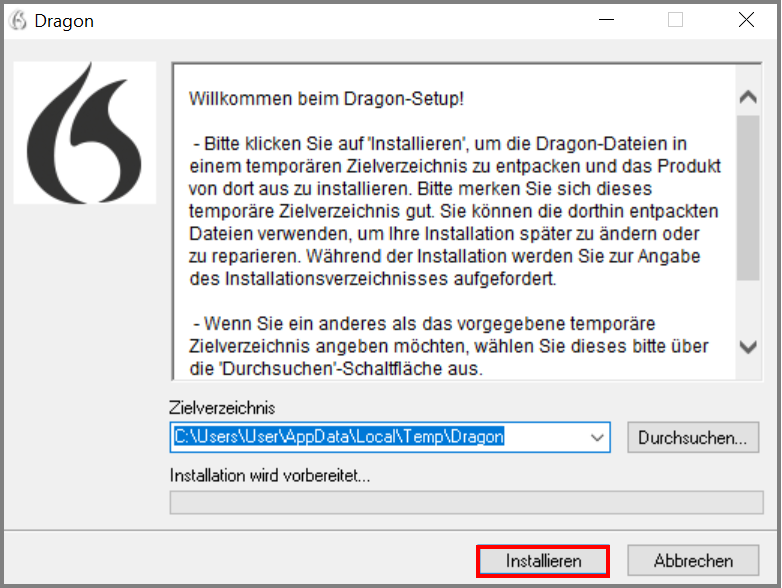Click the Abbrechen button
Image resolution: width=782 pixels, height=588 pixels.
point(693,561)
